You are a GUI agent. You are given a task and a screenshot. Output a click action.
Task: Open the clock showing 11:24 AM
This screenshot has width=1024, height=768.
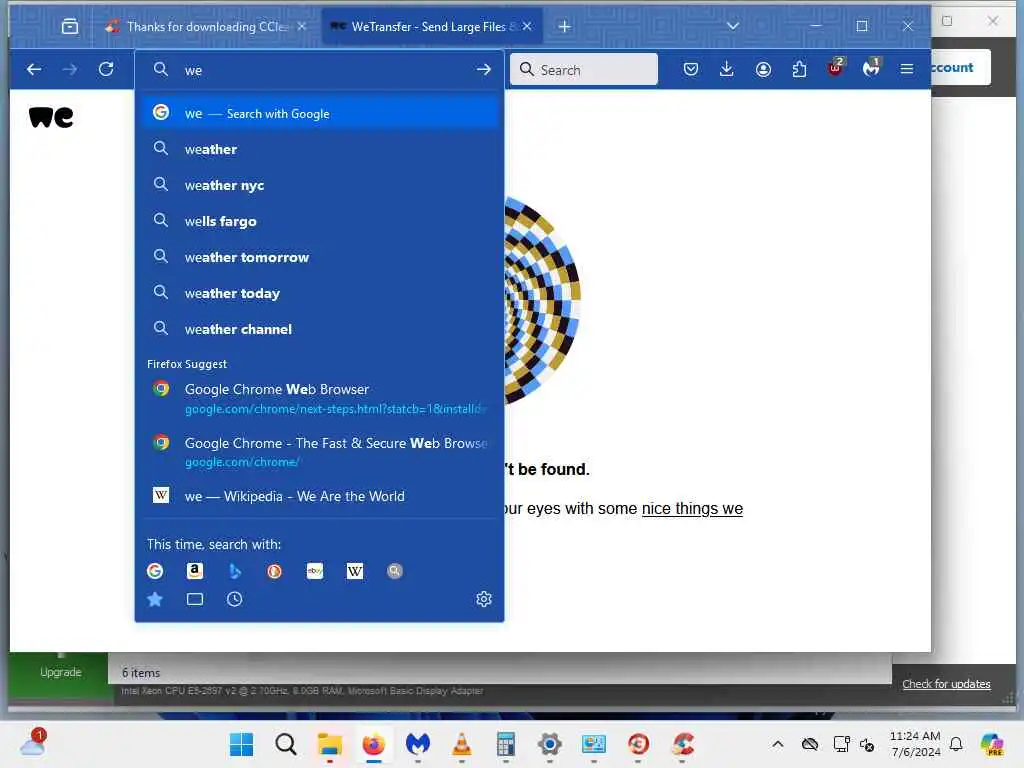point(915,744)
